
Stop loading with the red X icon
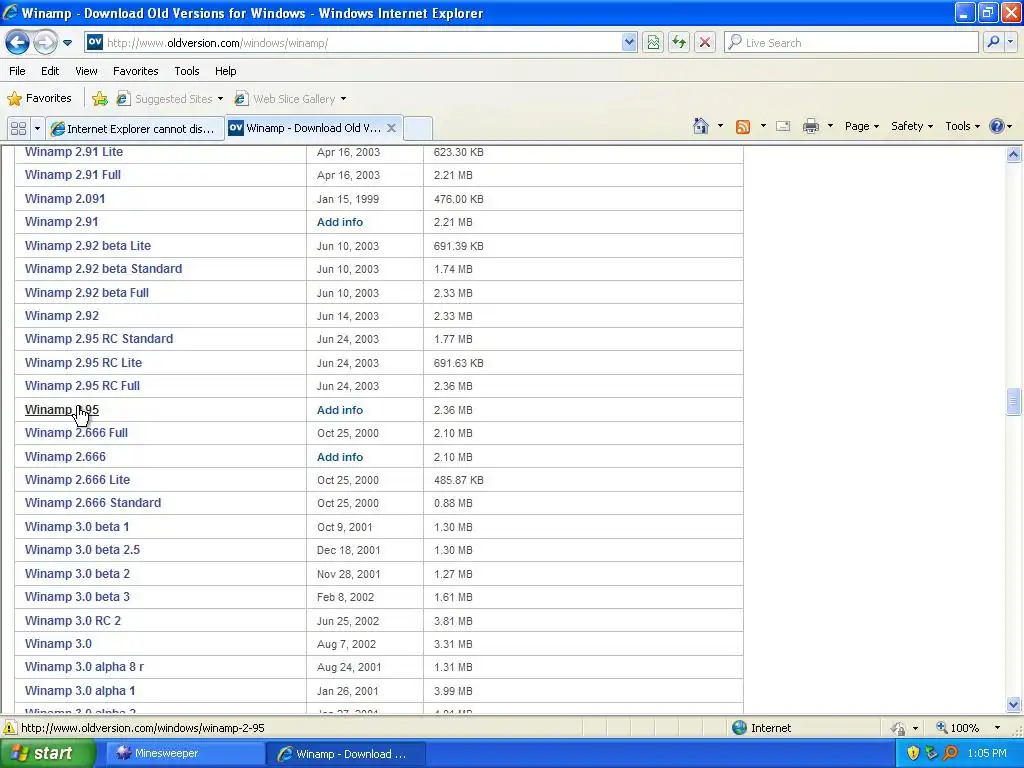(705, 42)
